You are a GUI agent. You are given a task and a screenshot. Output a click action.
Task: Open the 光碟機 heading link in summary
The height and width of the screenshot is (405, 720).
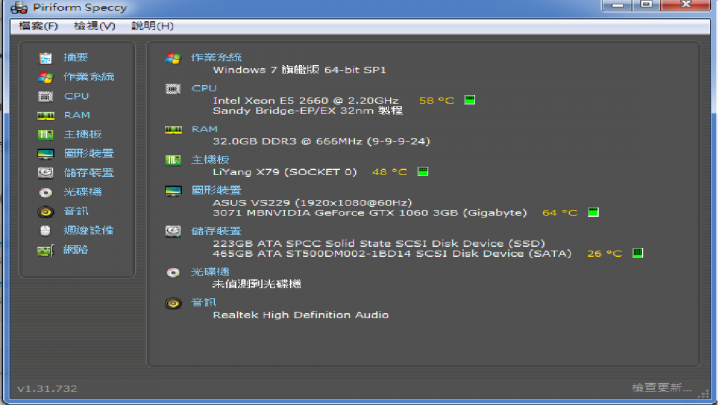coord(210,272)
